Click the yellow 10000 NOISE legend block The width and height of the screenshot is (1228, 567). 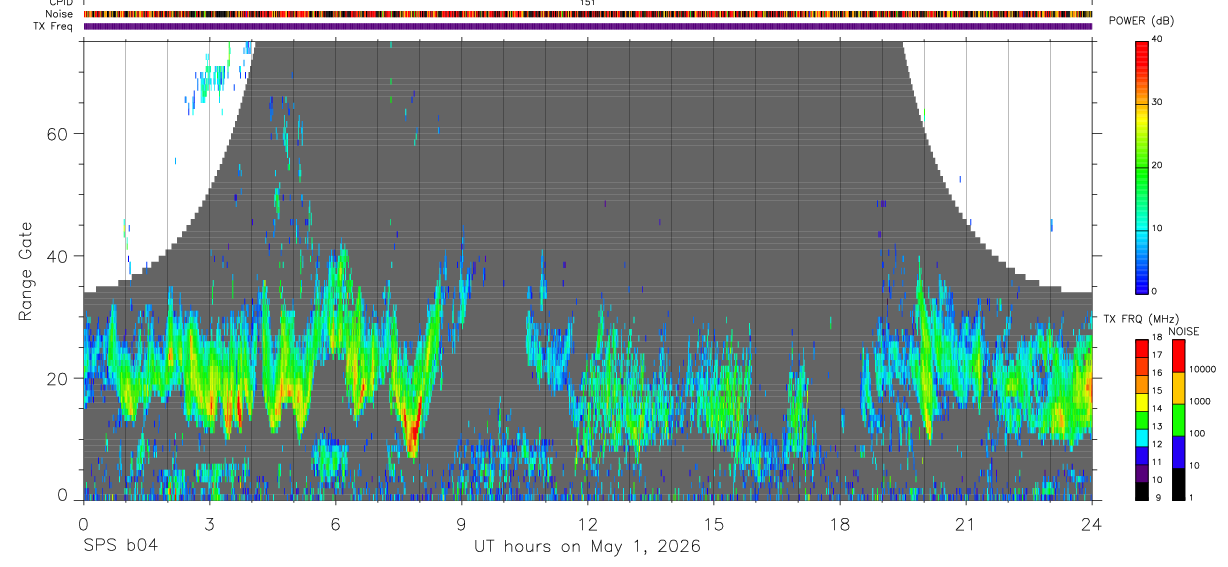click(x=1176, y=388)
